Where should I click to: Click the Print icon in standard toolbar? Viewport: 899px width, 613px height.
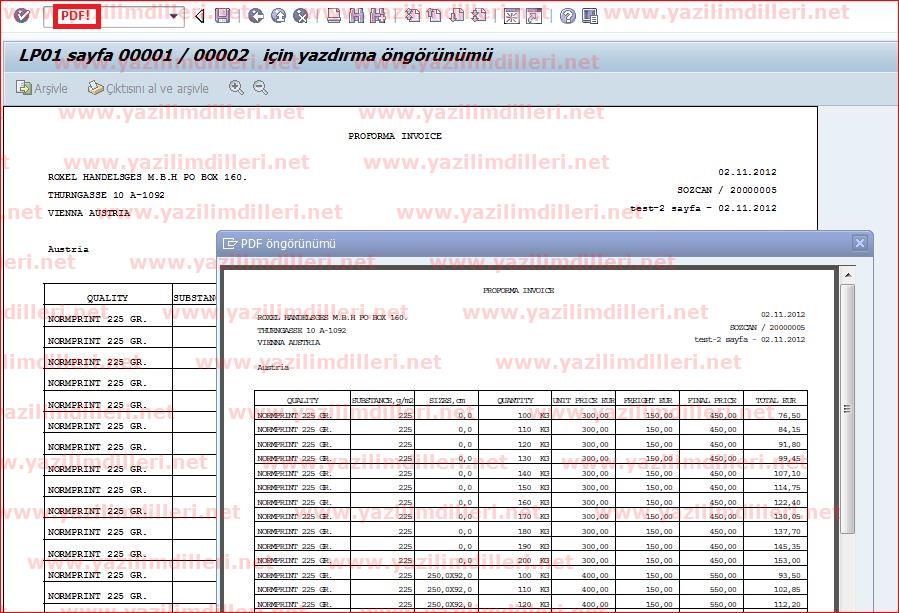(x=334, y=15)
